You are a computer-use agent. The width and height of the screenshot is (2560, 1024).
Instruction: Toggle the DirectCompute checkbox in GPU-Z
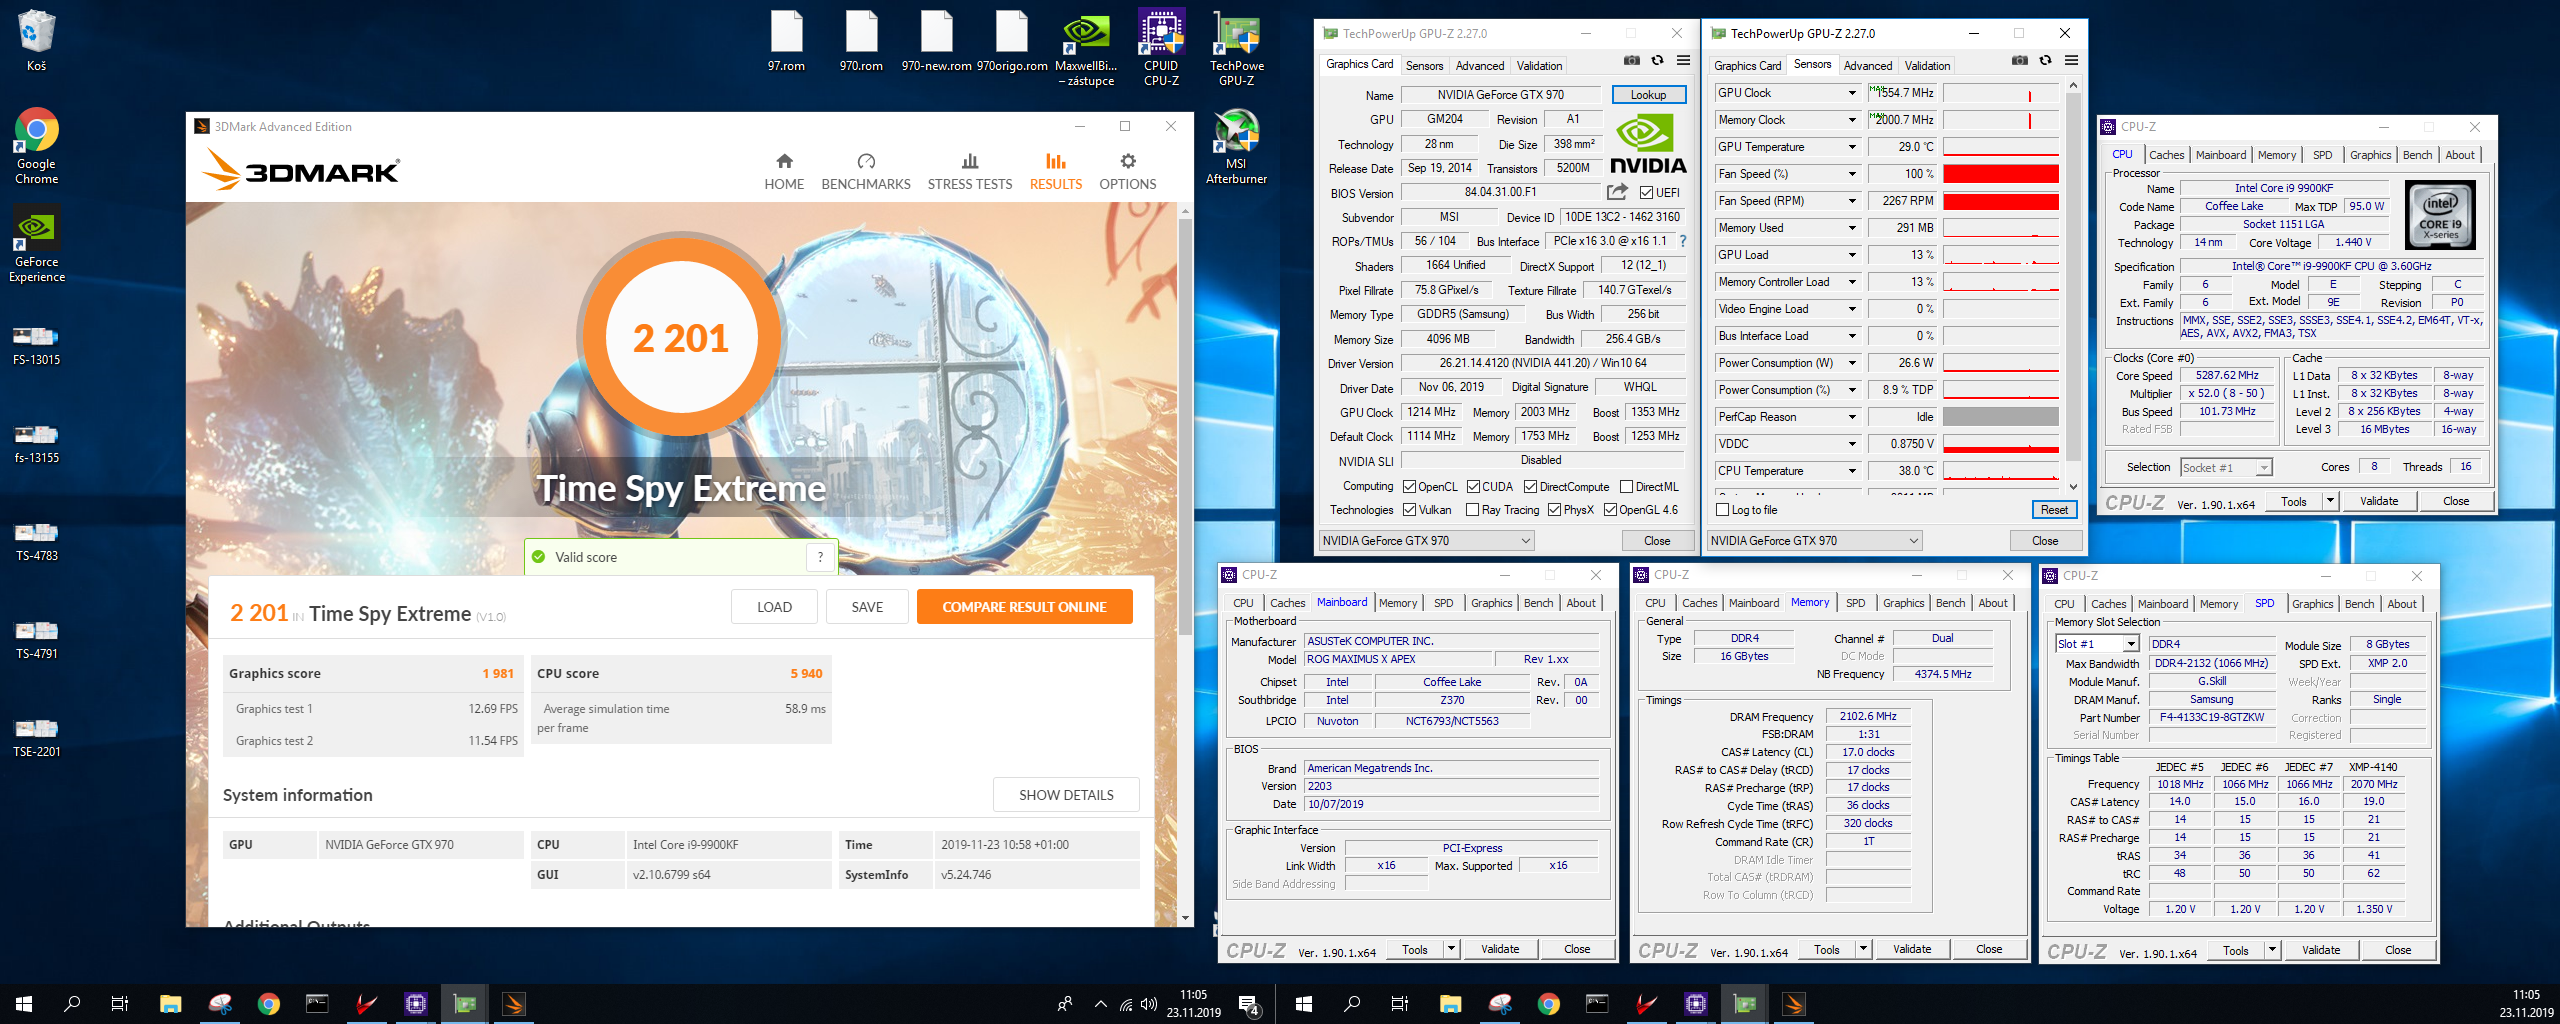pyautogui.click(x=1530, y=487)
